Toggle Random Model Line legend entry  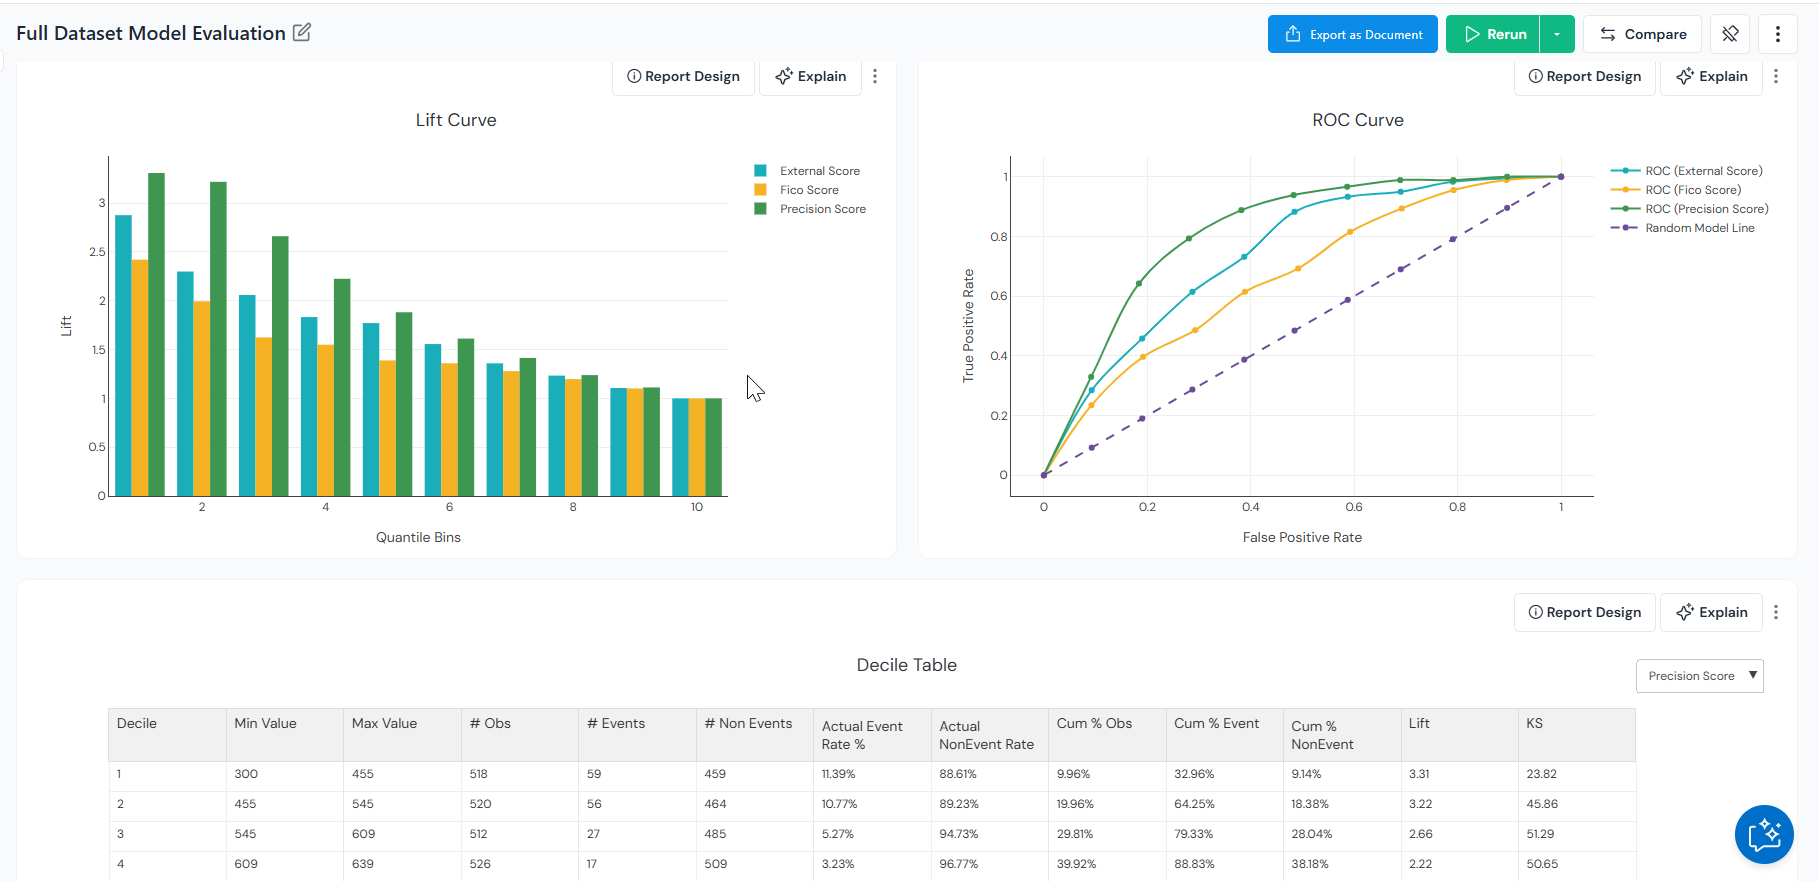[1684, 228]
